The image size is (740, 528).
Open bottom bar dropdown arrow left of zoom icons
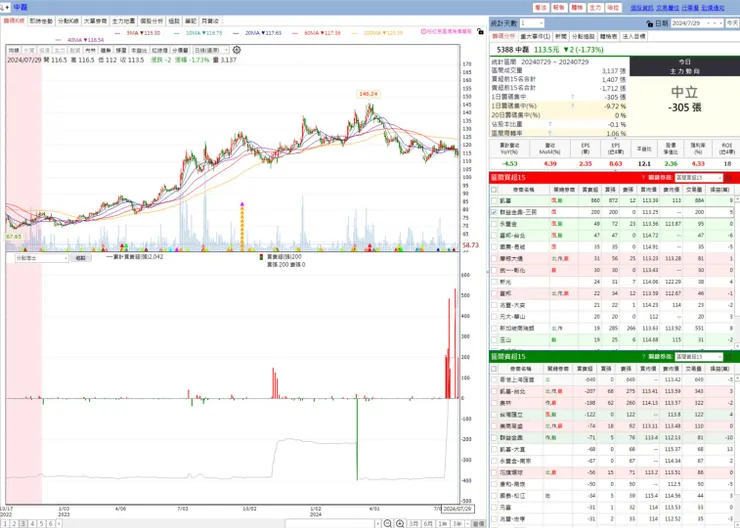[x=378, y=524]
